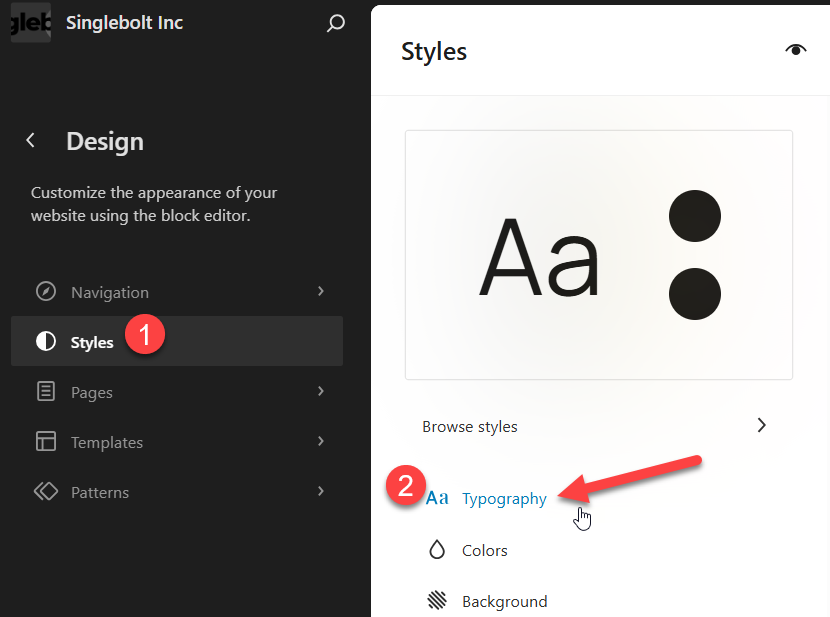Click the Patterns diamond icon
Viewport: 830px width, 617px height.
click(x=46, y=492)
